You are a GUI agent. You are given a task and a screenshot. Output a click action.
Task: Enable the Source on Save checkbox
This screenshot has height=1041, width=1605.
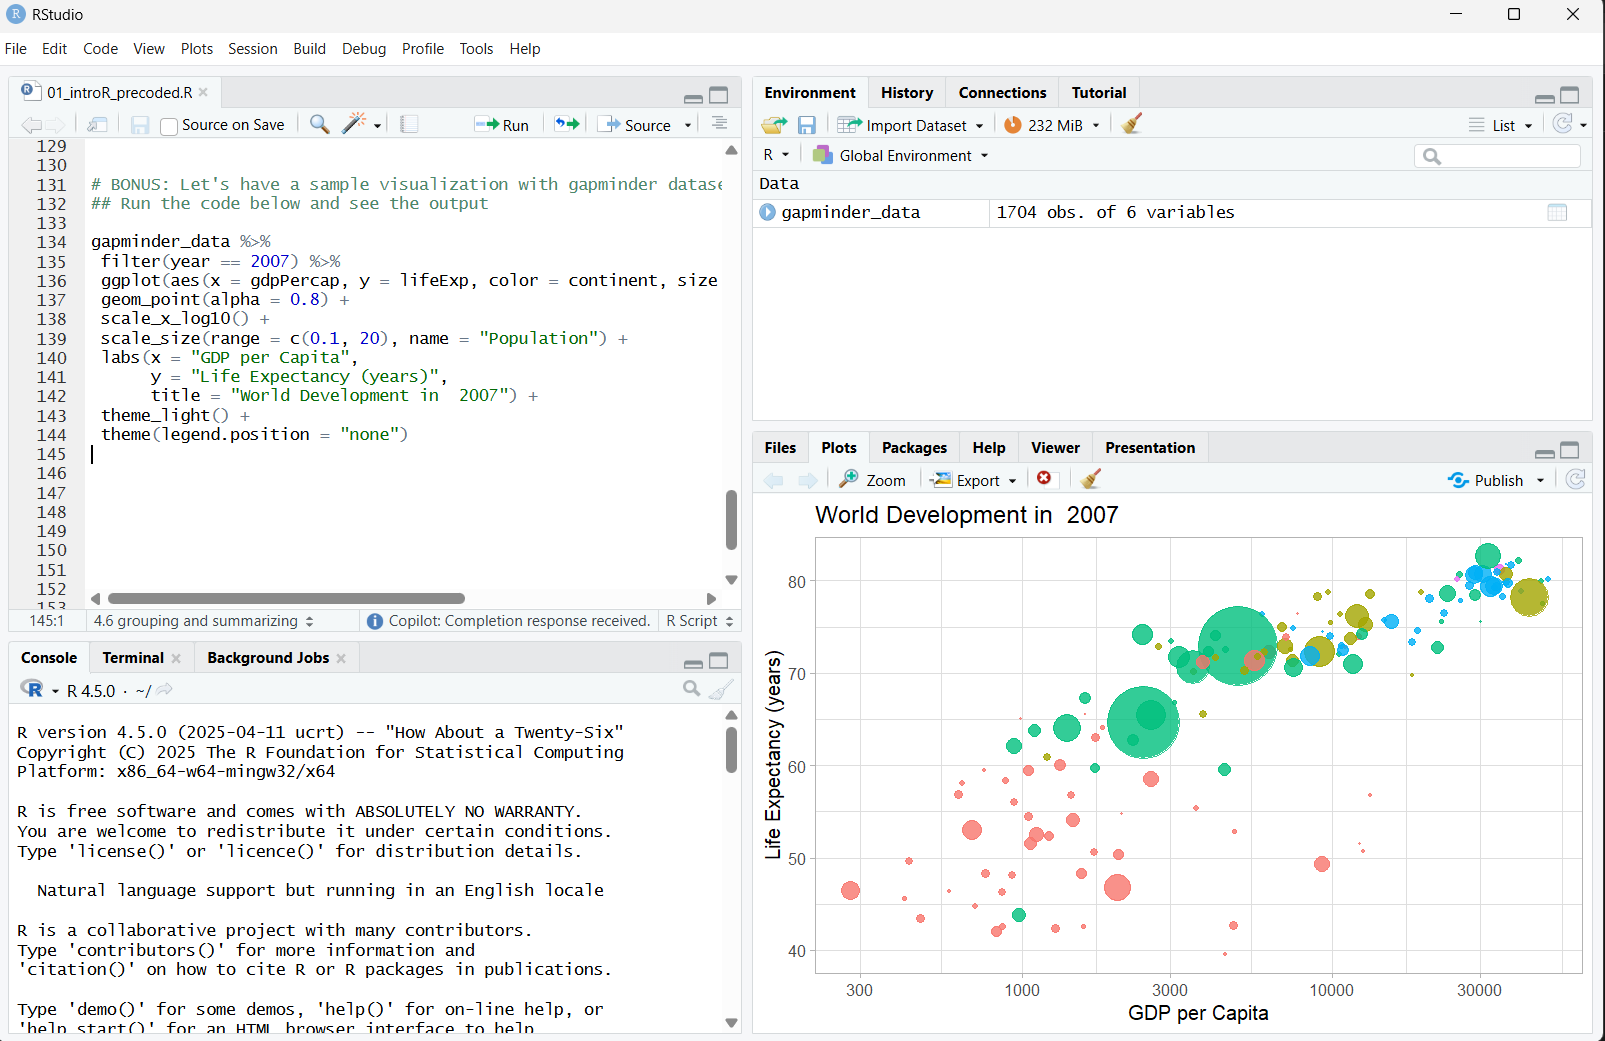(170, 126)
